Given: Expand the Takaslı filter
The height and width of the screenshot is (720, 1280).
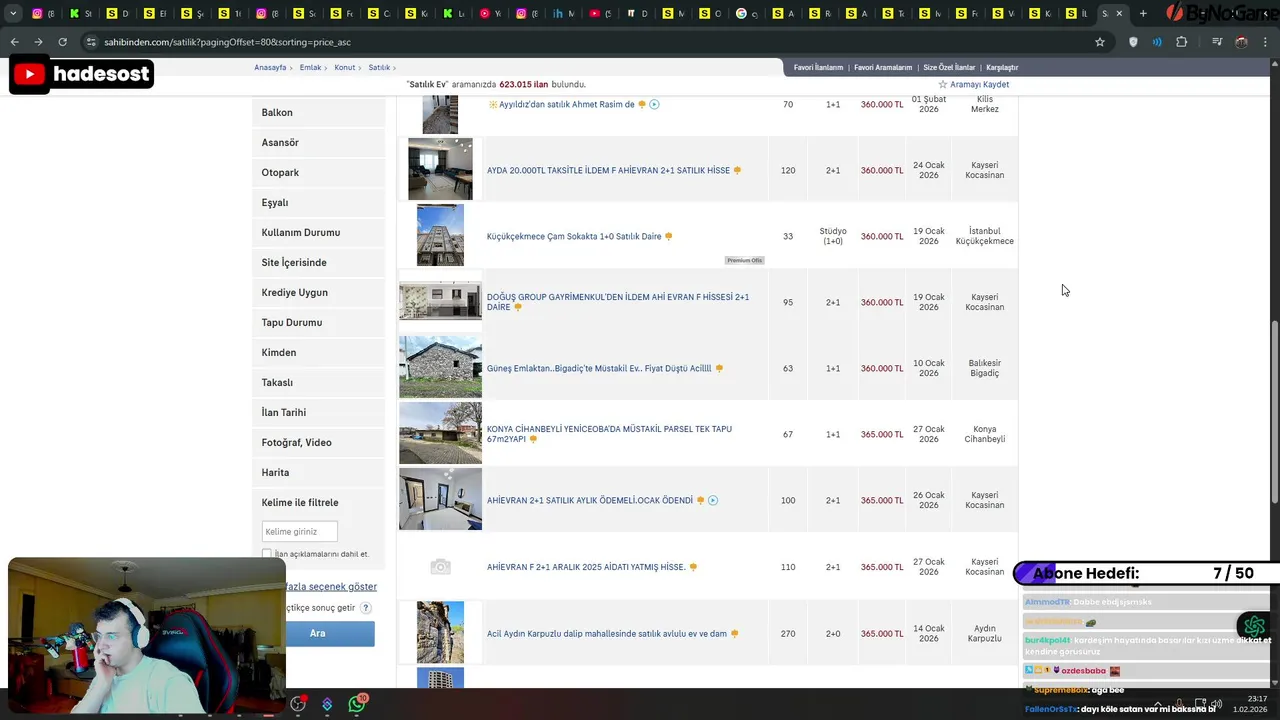Looking at the screenshot, I should coord(318,383).
